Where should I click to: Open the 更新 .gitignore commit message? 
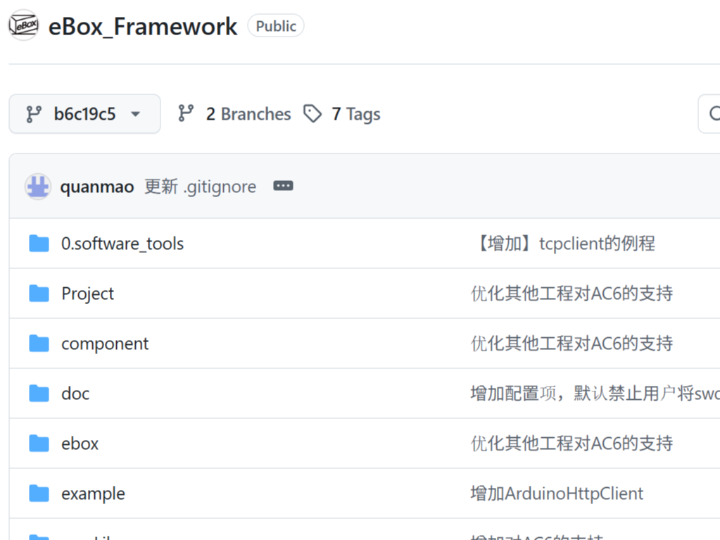200,187
